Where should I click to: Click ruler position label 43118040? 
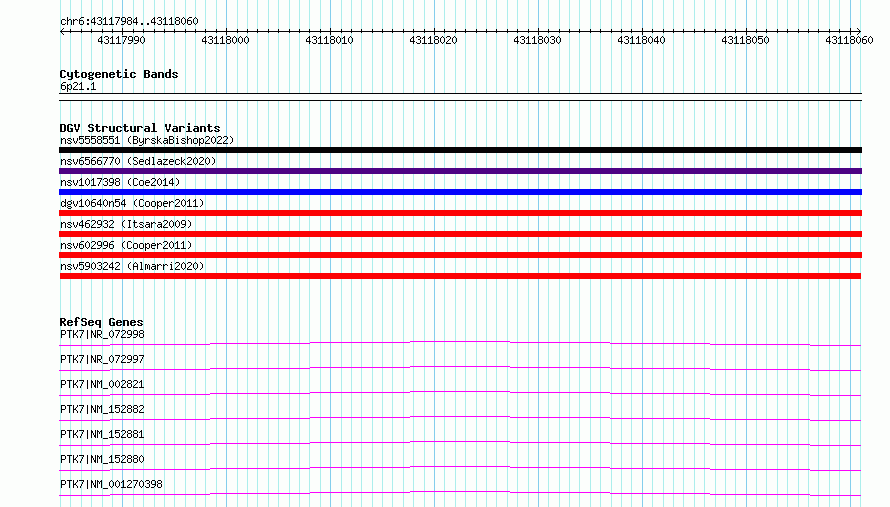pos(641,40)
